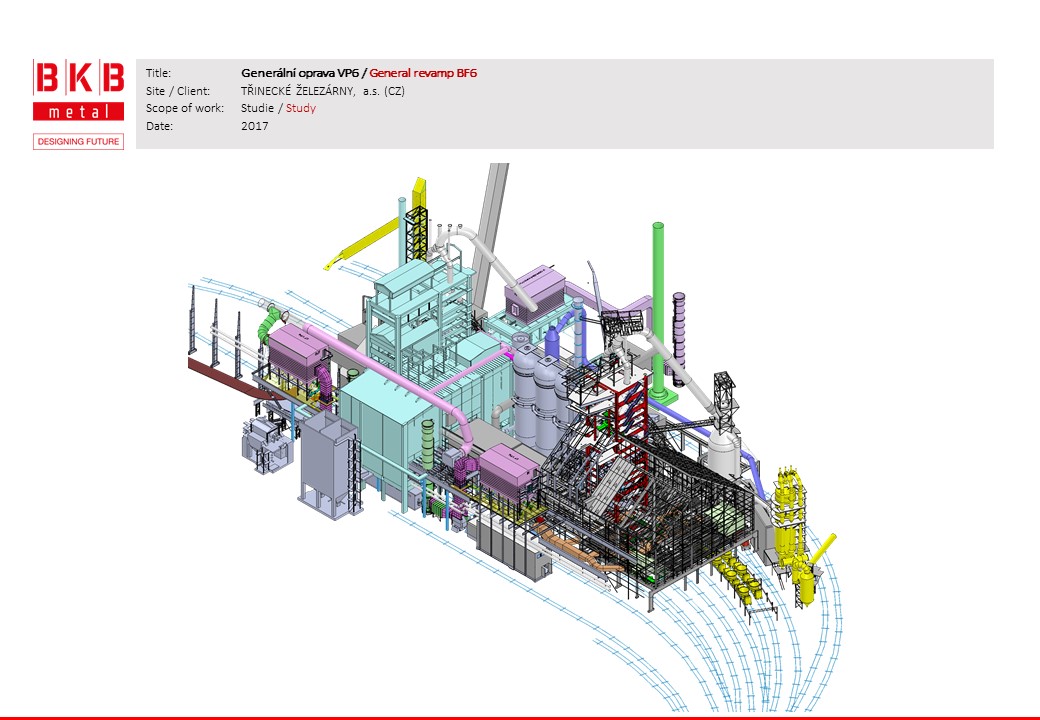Click the "Site / Client:" label
This screenshot has height=720, width=1040.
click(x=178, y=91)
